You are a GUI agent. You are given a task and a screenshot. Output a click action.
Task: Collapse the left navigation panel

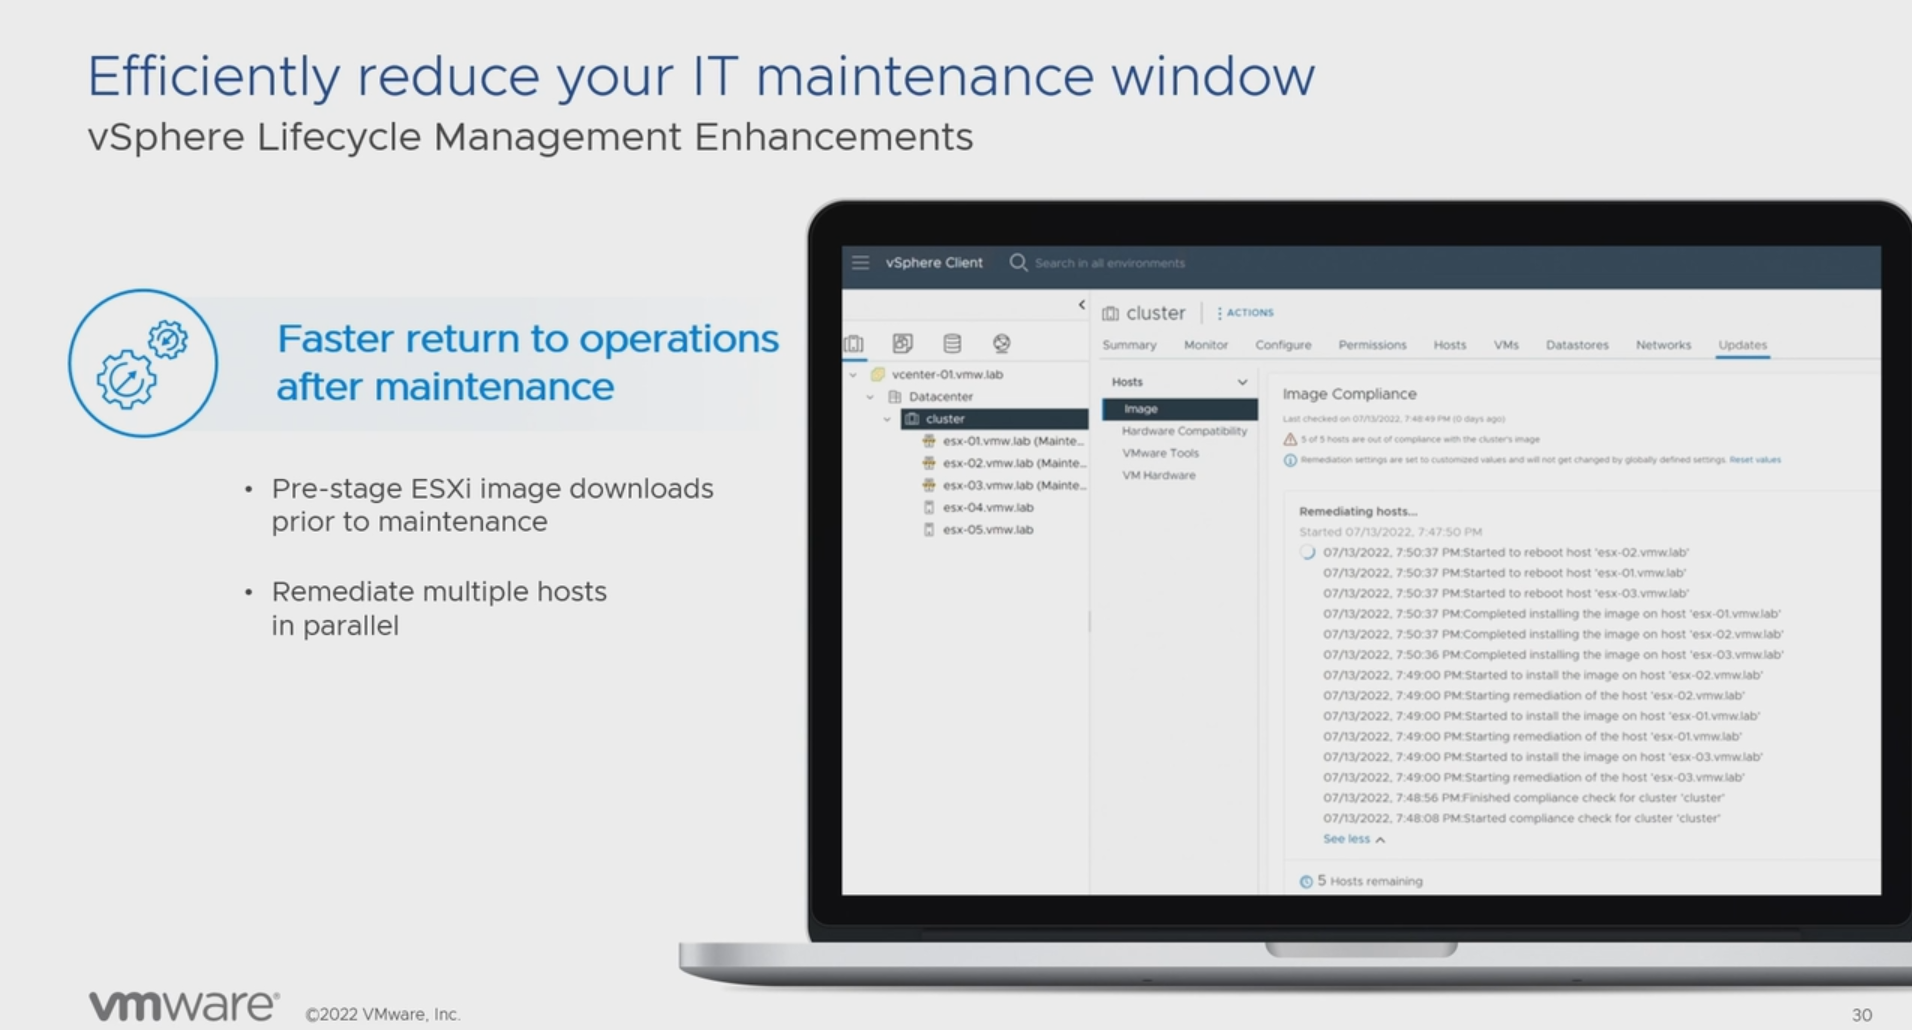click(x=1081, y=305)
